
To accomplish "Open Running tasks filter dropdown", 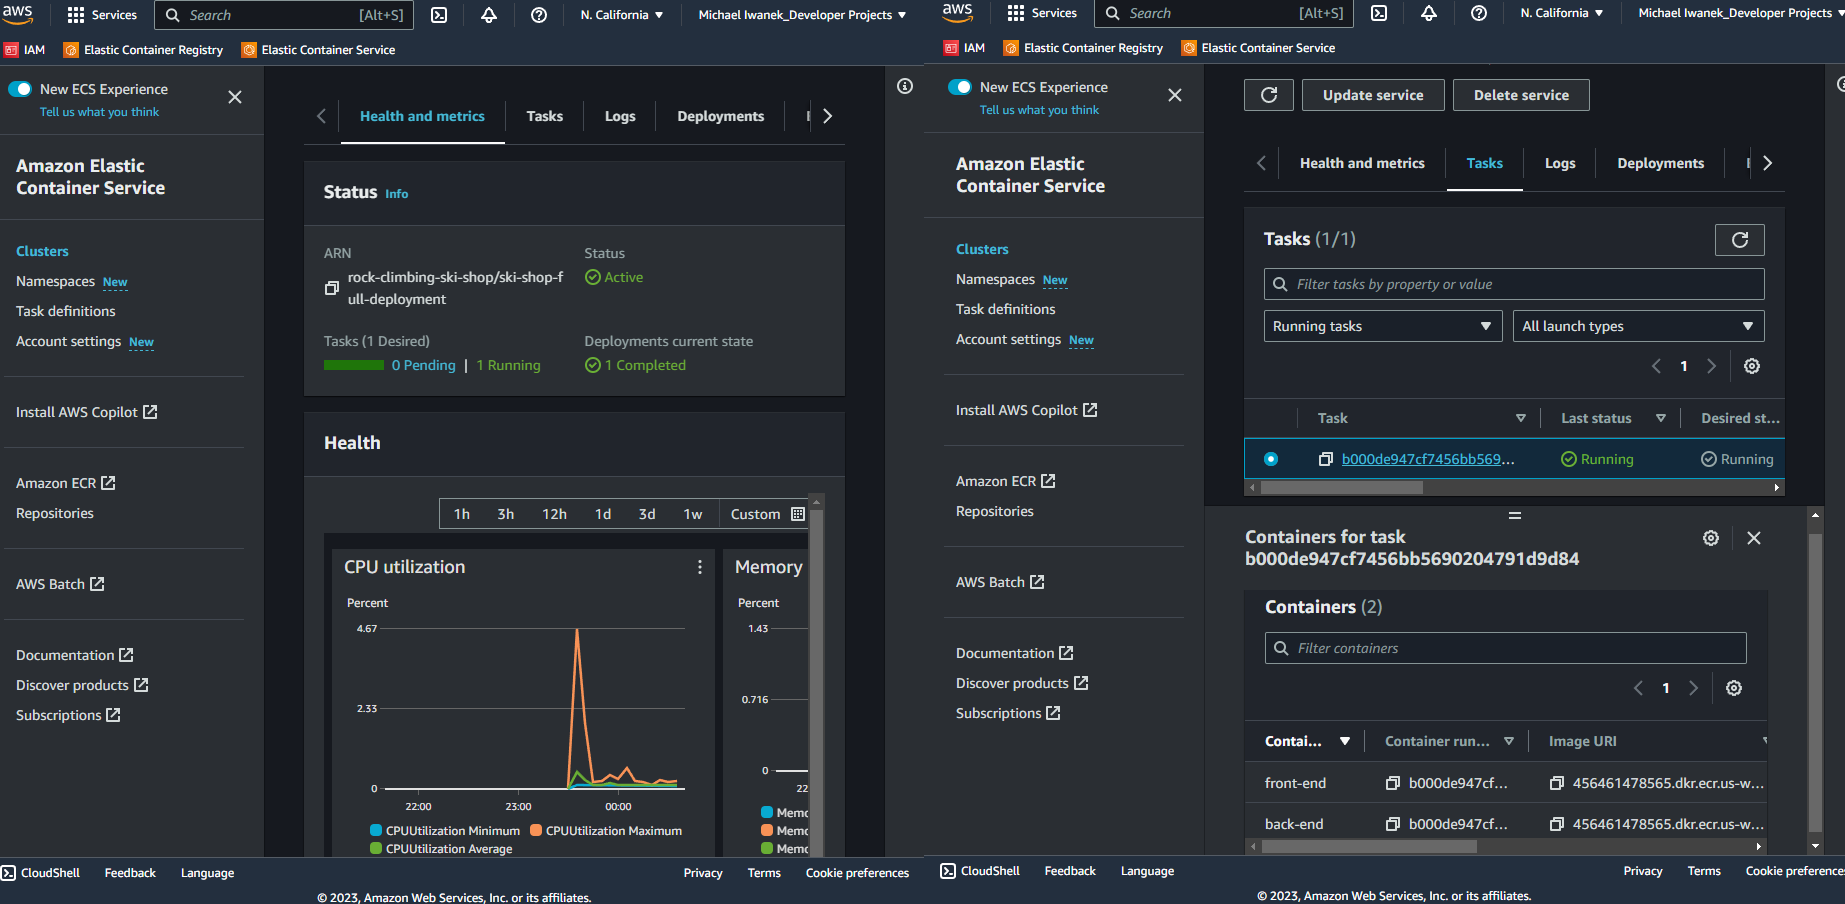I will pyautogui.click(x=1383, y=326).
